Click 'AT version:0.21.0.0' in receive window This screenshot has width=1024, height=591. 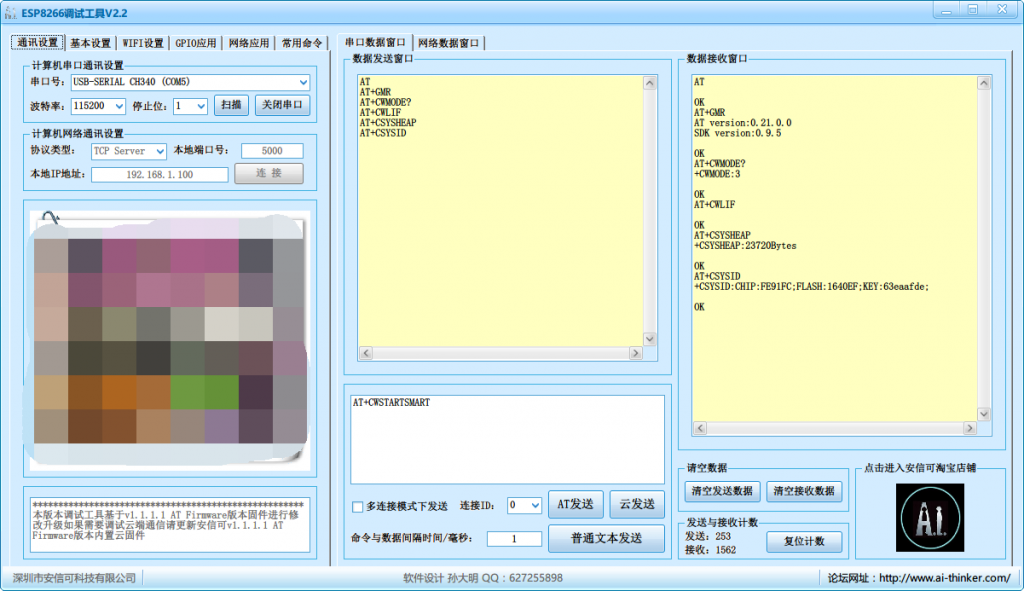743,123
